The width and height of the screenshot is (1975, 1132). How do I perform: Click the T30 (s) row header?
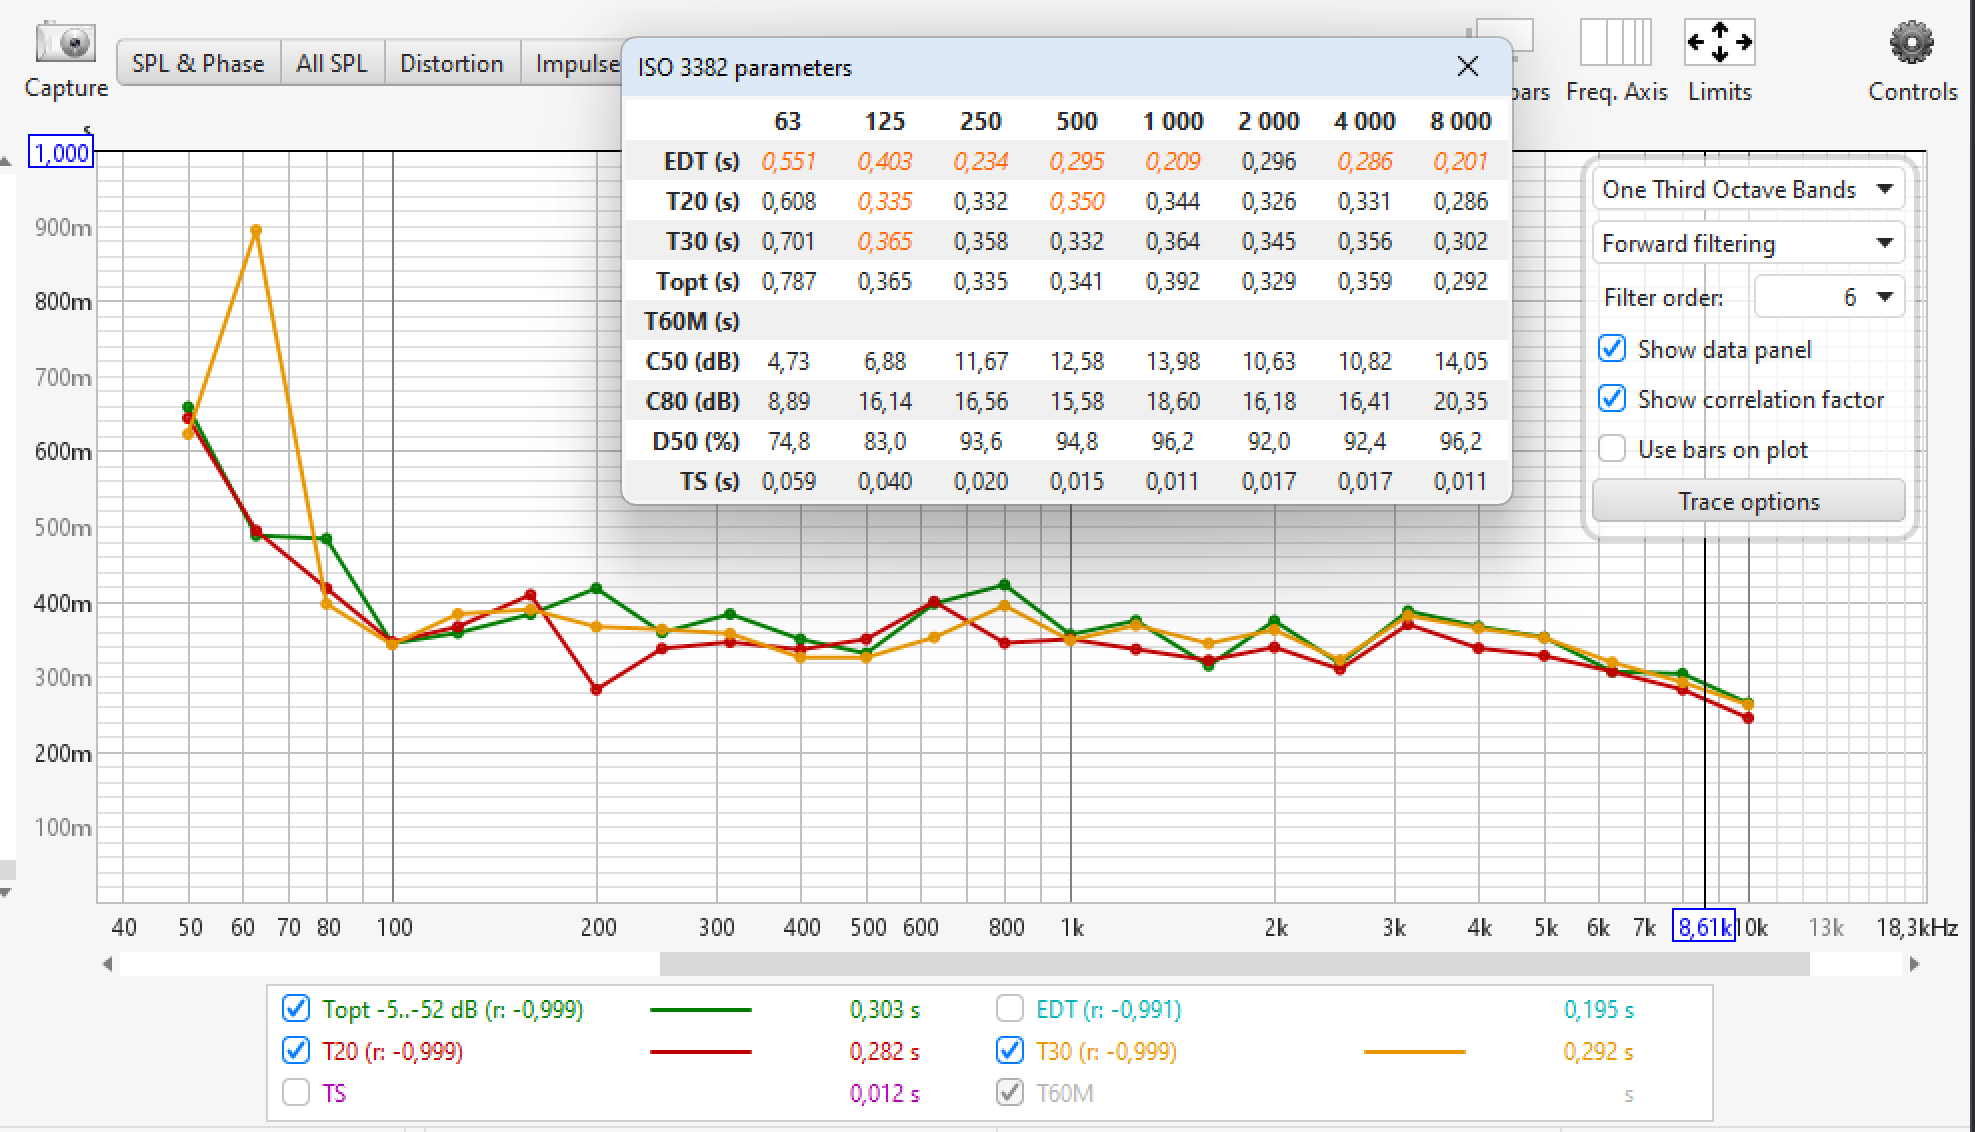[702, 241]
